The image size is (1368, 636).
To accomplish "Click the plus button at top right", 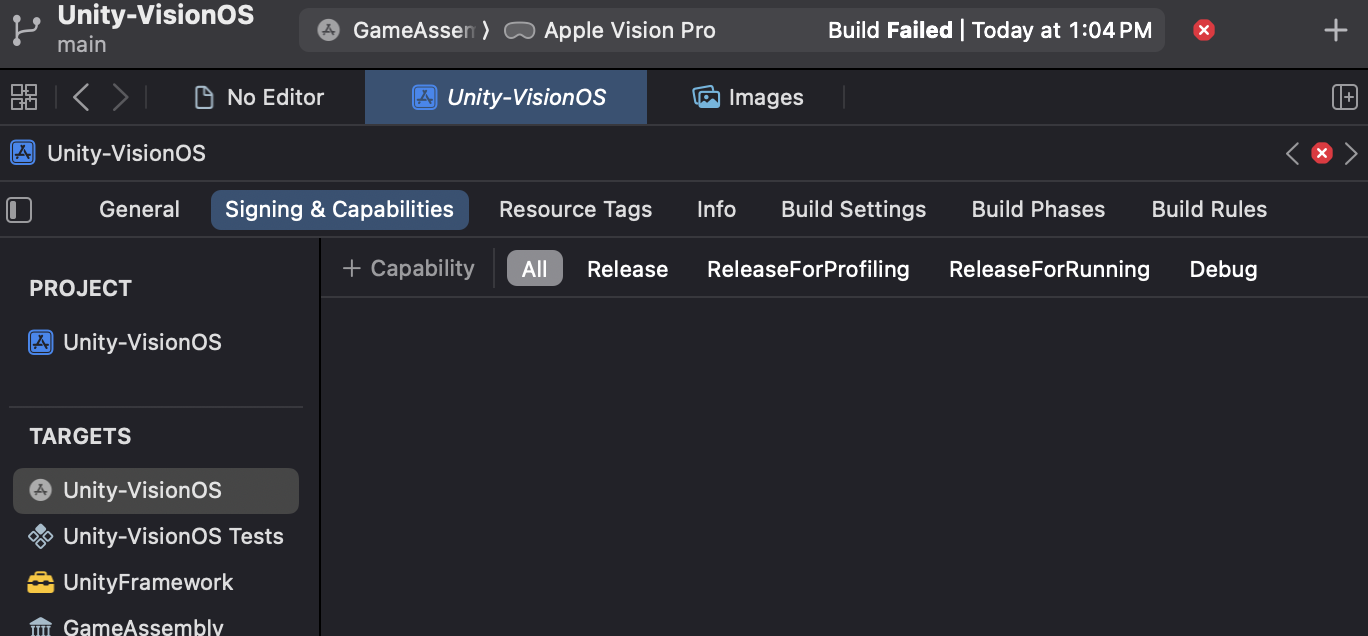I will point(1335,30).
